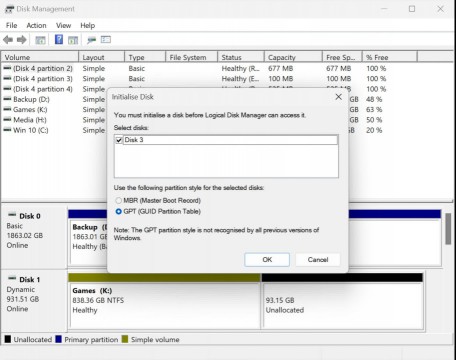The height and width of the screenshot is (360, 456).
Task: Click the Forward arrow in the toolbar
Action: tap(22, 40)
